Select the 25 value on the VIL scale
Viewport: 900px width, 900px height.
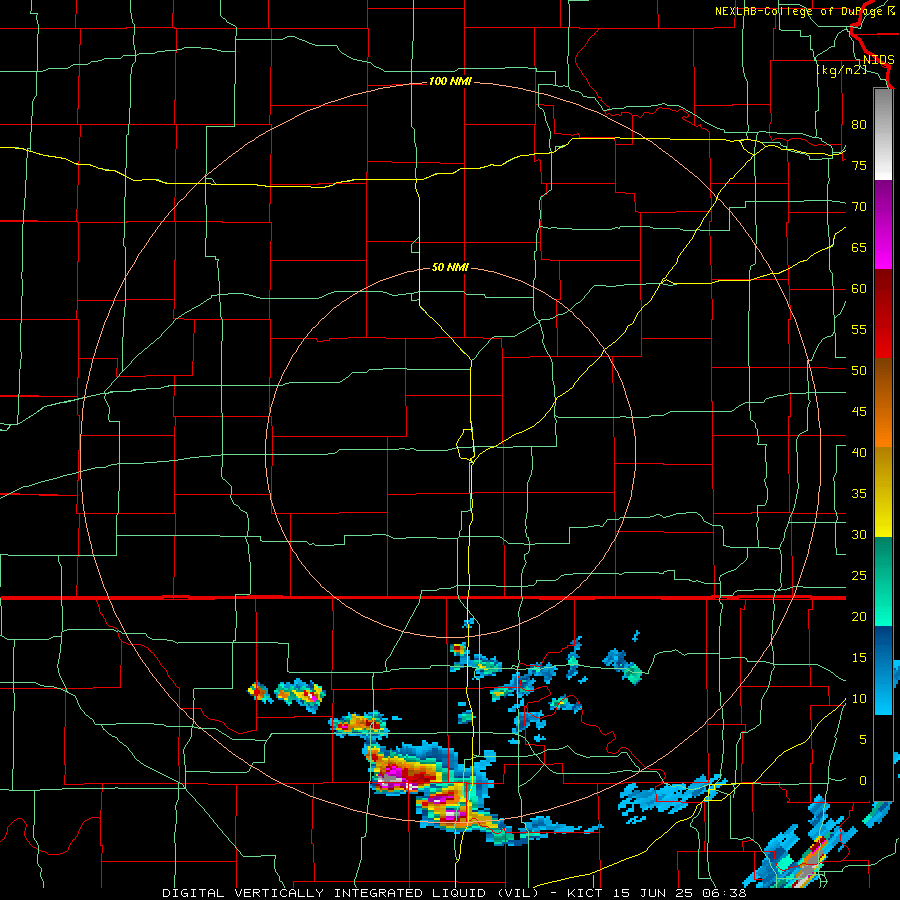tap(859, 576)
